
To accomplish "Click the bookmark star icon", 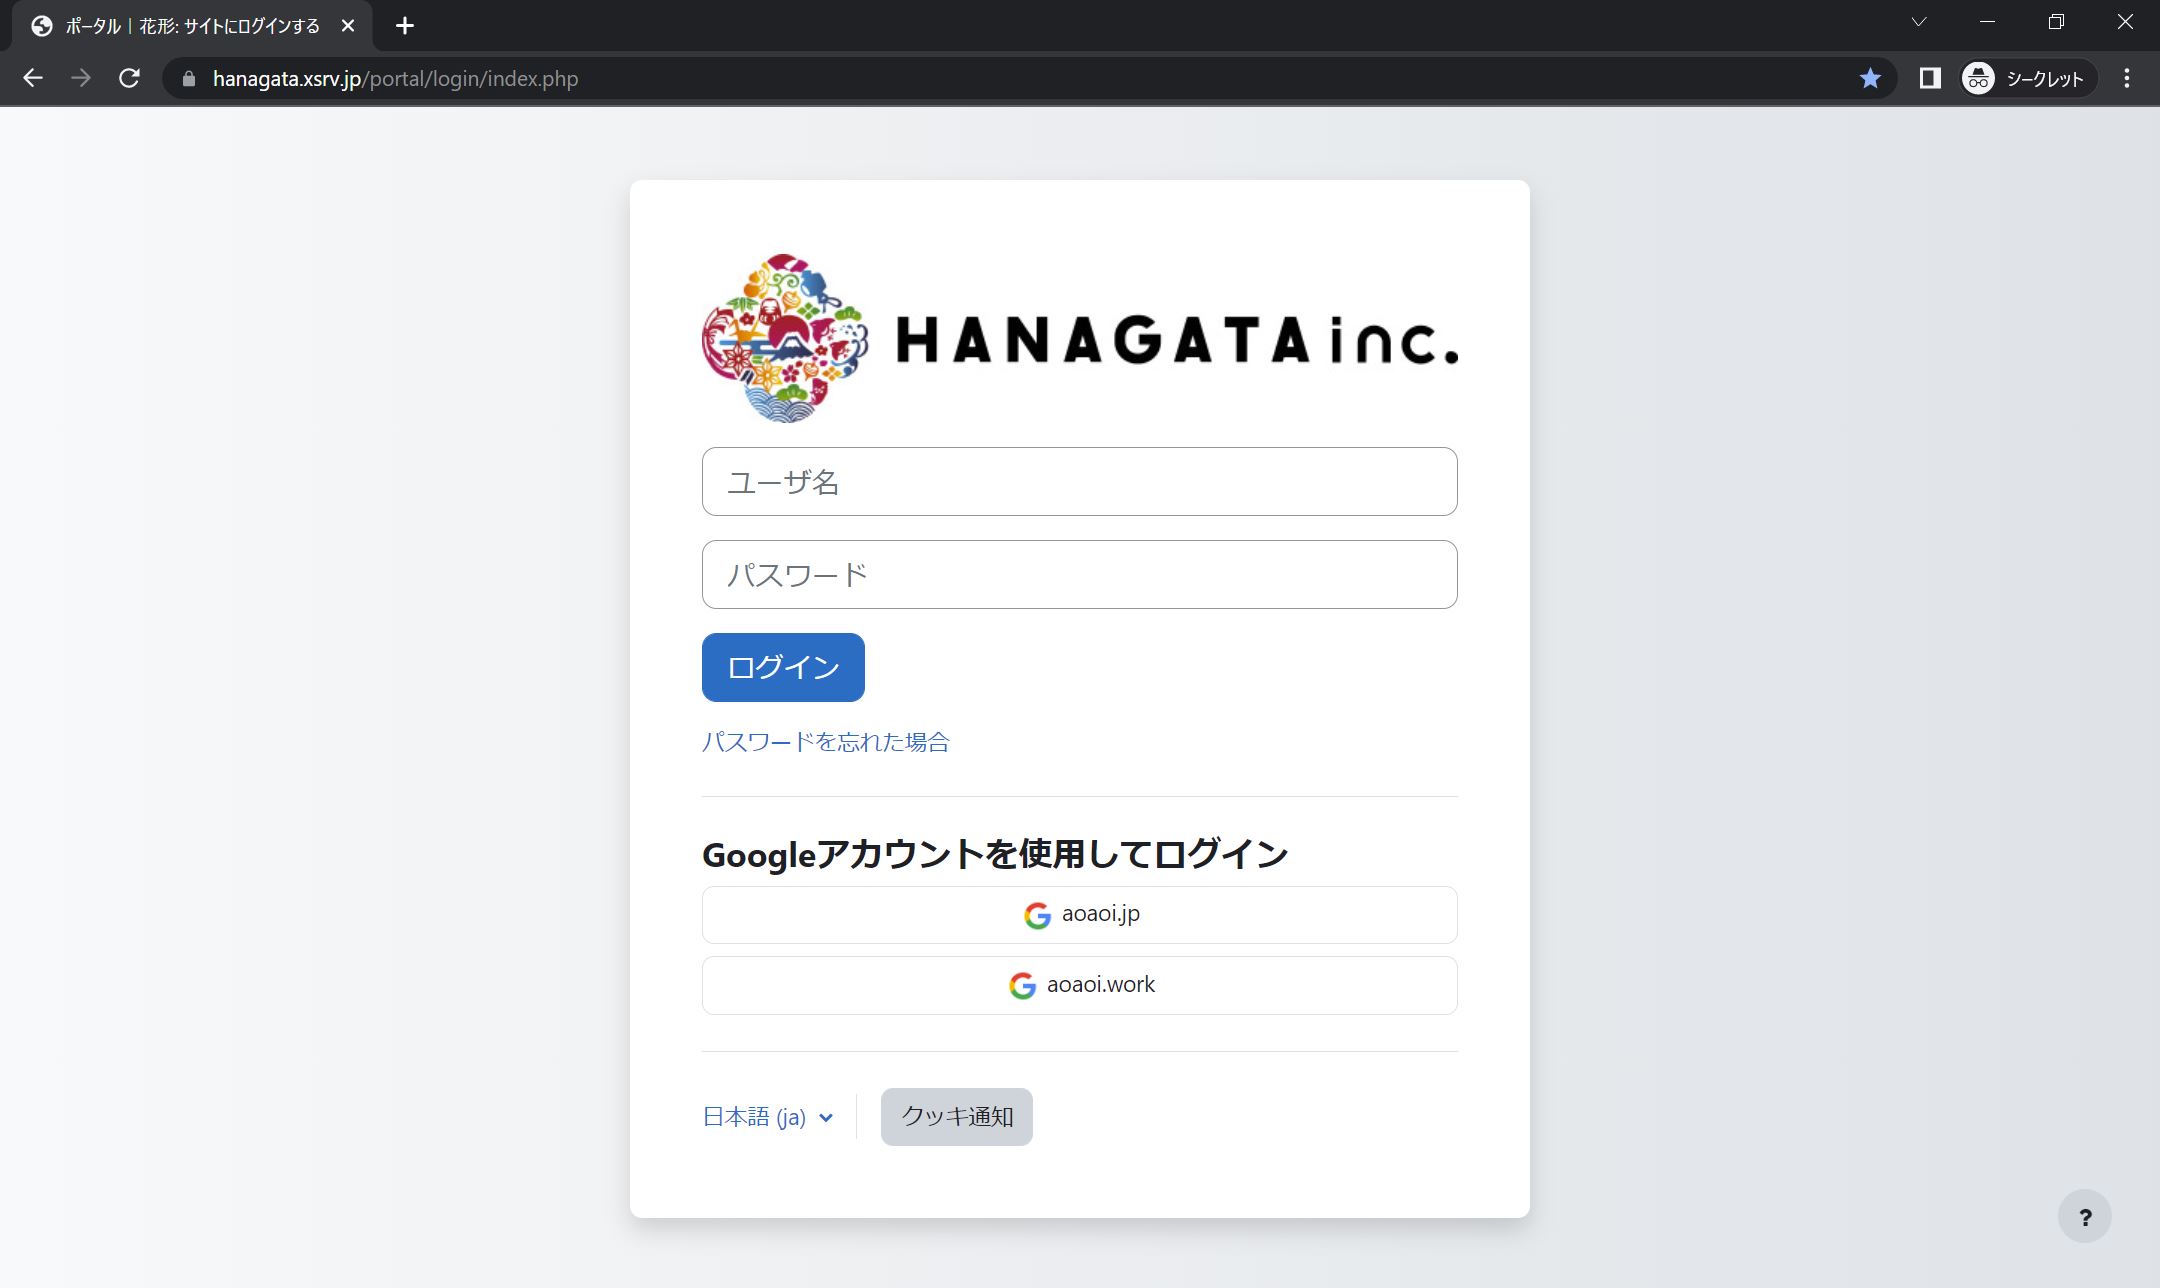I will coord(1870,78).
